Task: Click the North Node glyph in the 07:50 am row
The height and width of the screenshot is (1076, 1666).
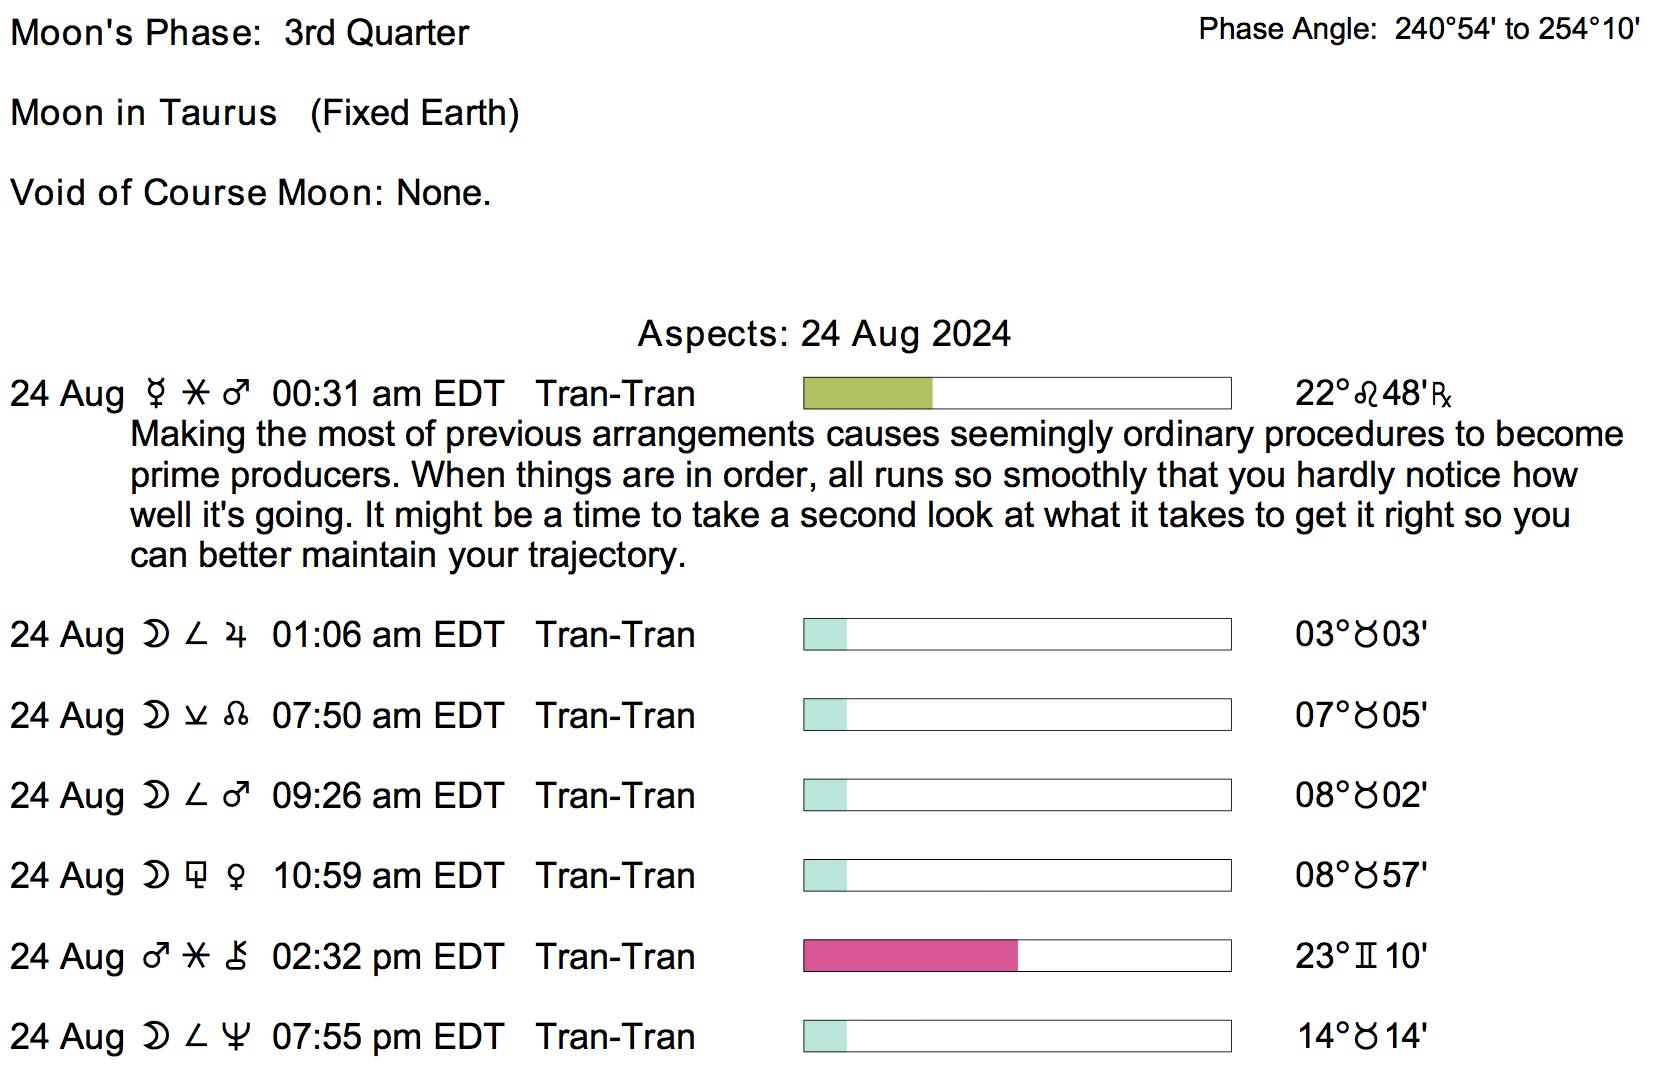Action: (x=236, y=715)
